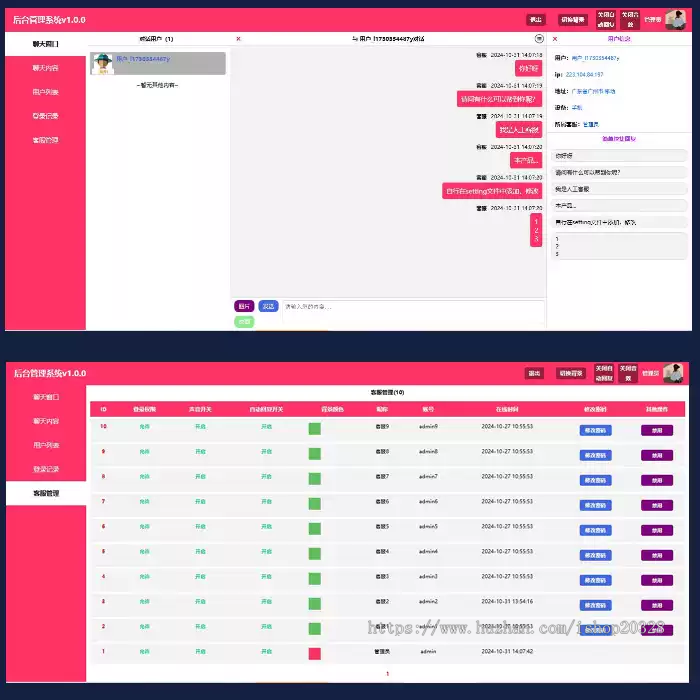Screen dimensions: 700x700
Task: Open 登录记录 in chat window screen sidebar
Action: [45, 116]
